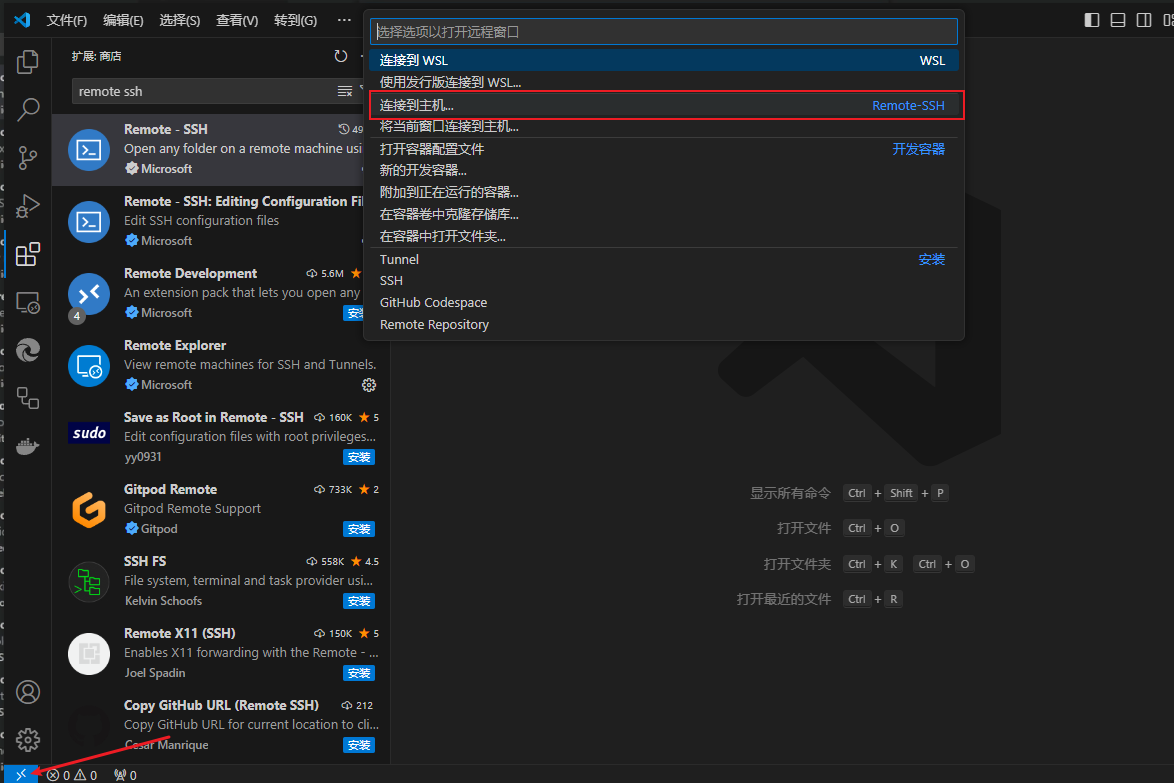This screenshot has width=1174, height=783.
Task: Open the two-linked-squares view in the activity bar
Action: 28,397
